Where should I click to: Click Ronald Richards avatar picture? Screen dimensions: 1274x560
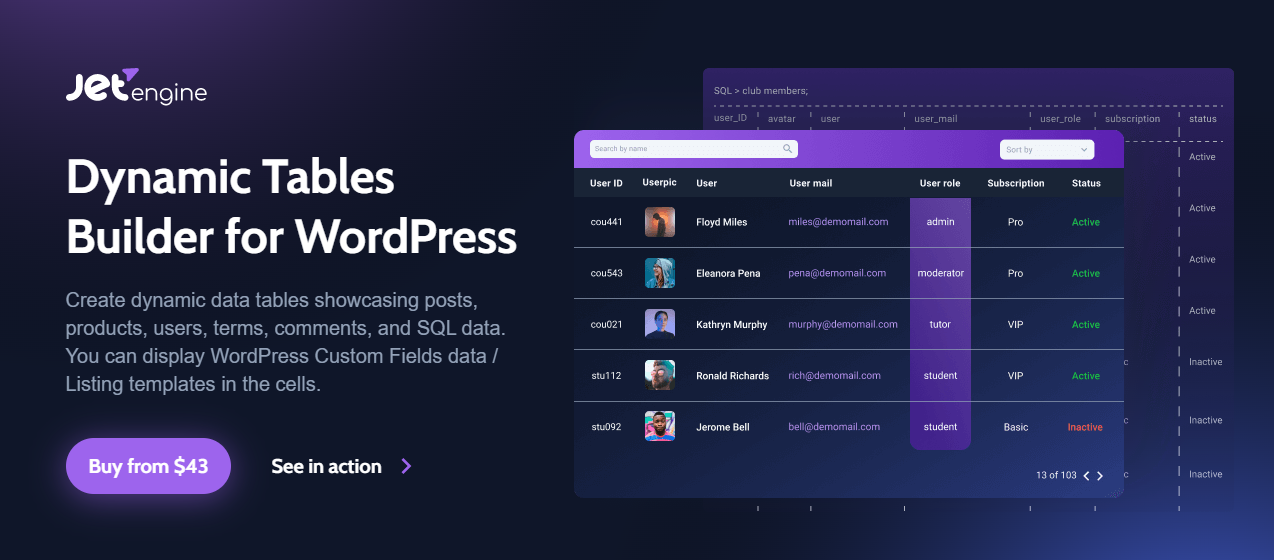click(x=660, y=376)
